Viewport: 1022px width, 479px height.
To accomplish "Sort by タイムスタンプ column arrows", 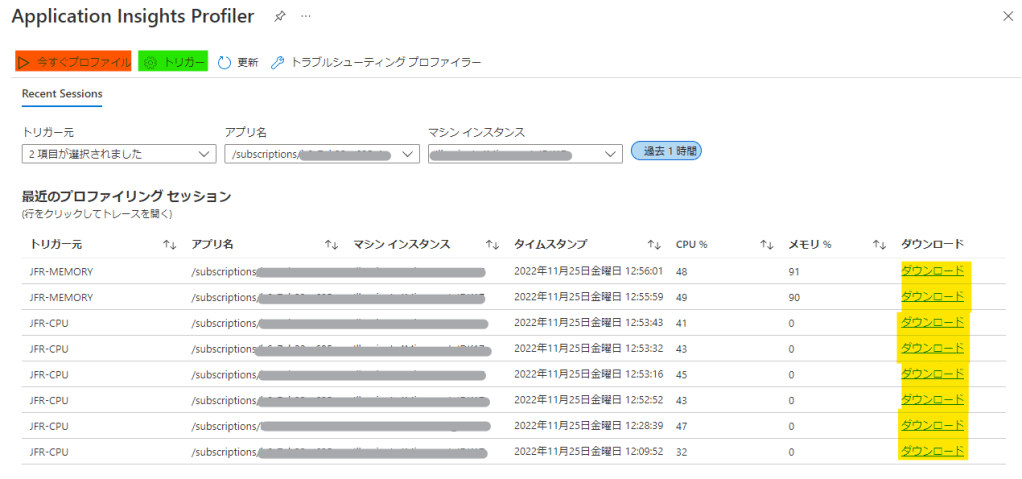I will click(x=654, y=245).
